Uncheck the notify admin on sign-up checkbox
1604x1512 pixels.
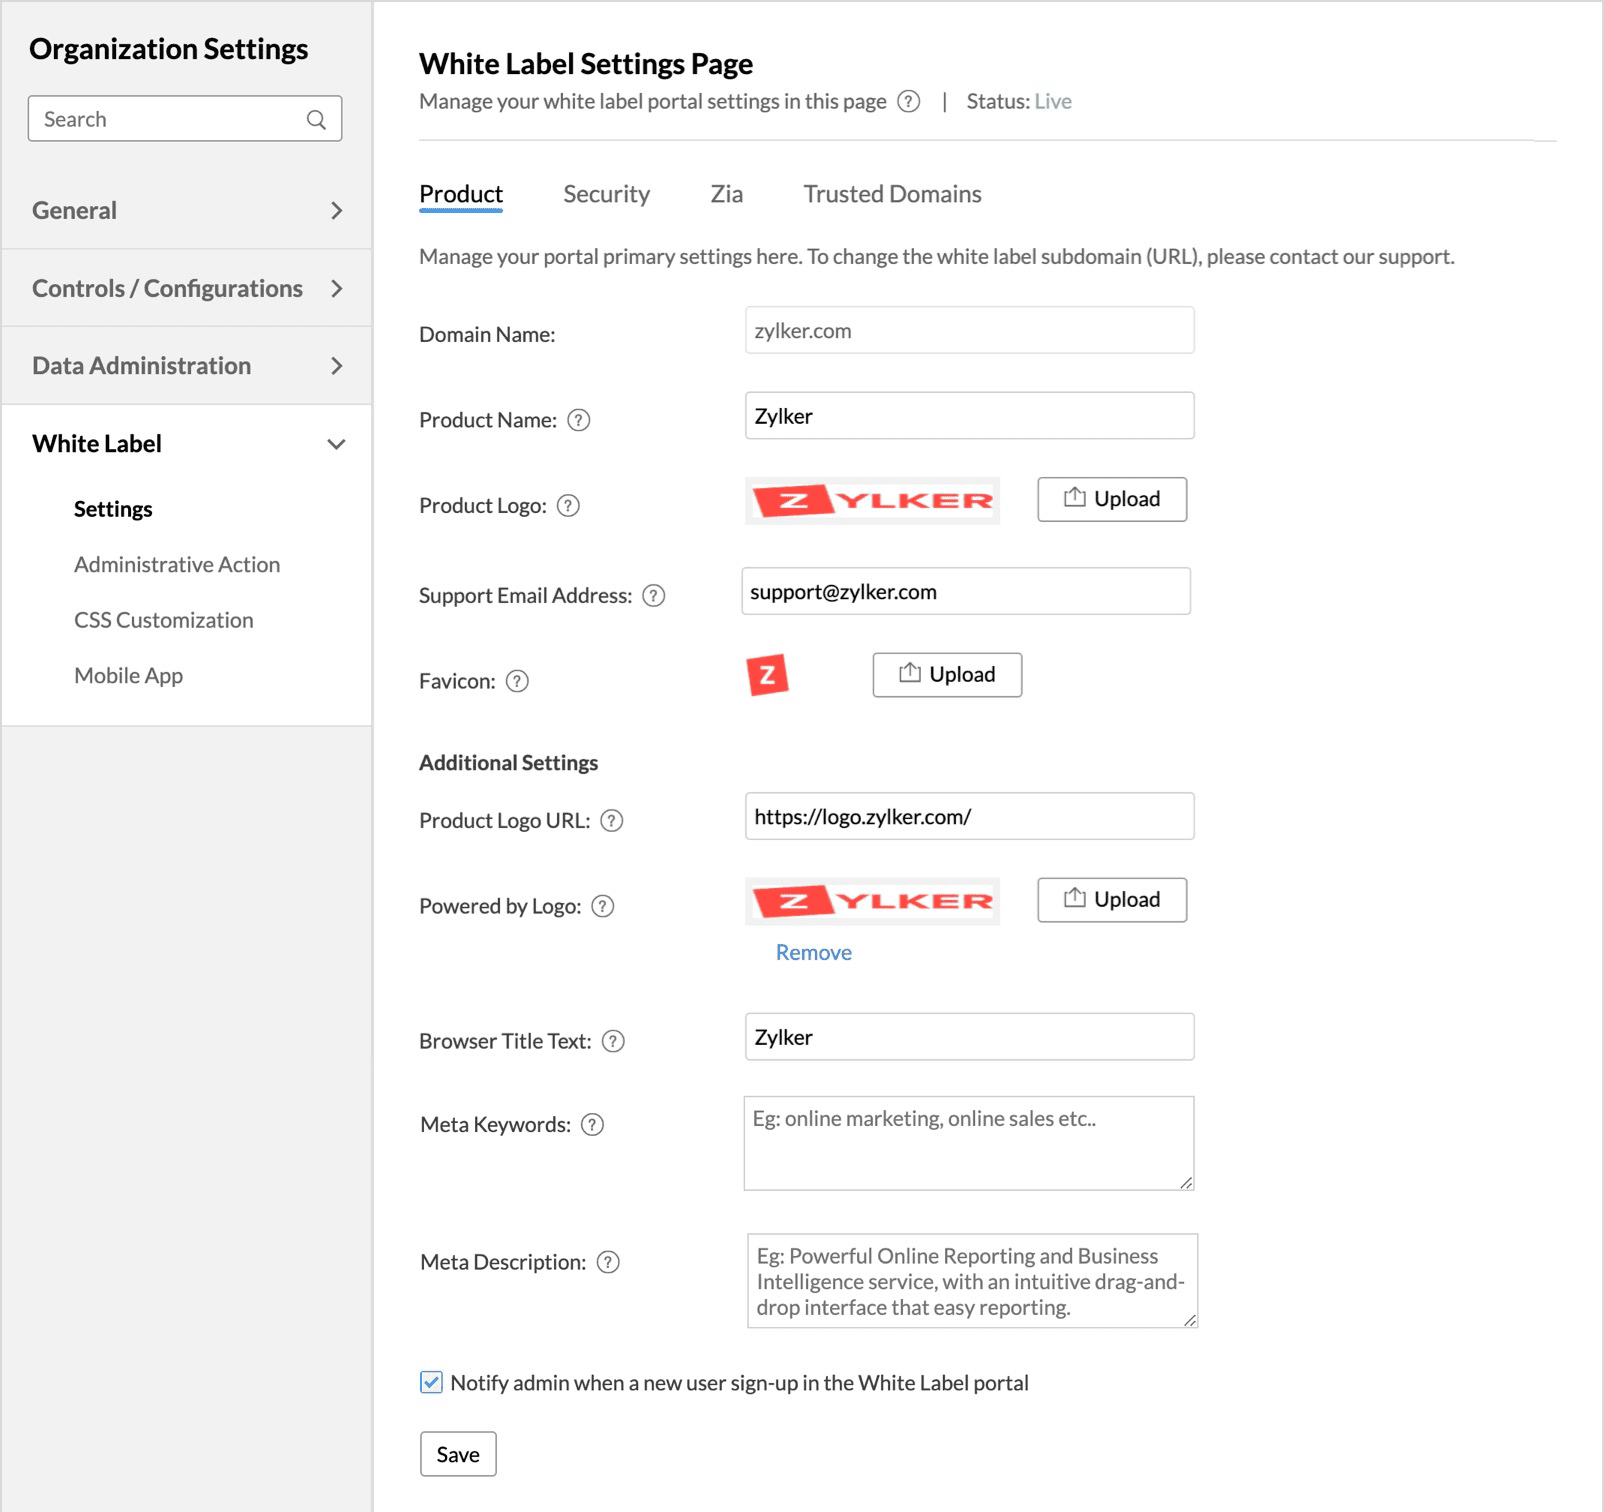(431, 1382)
